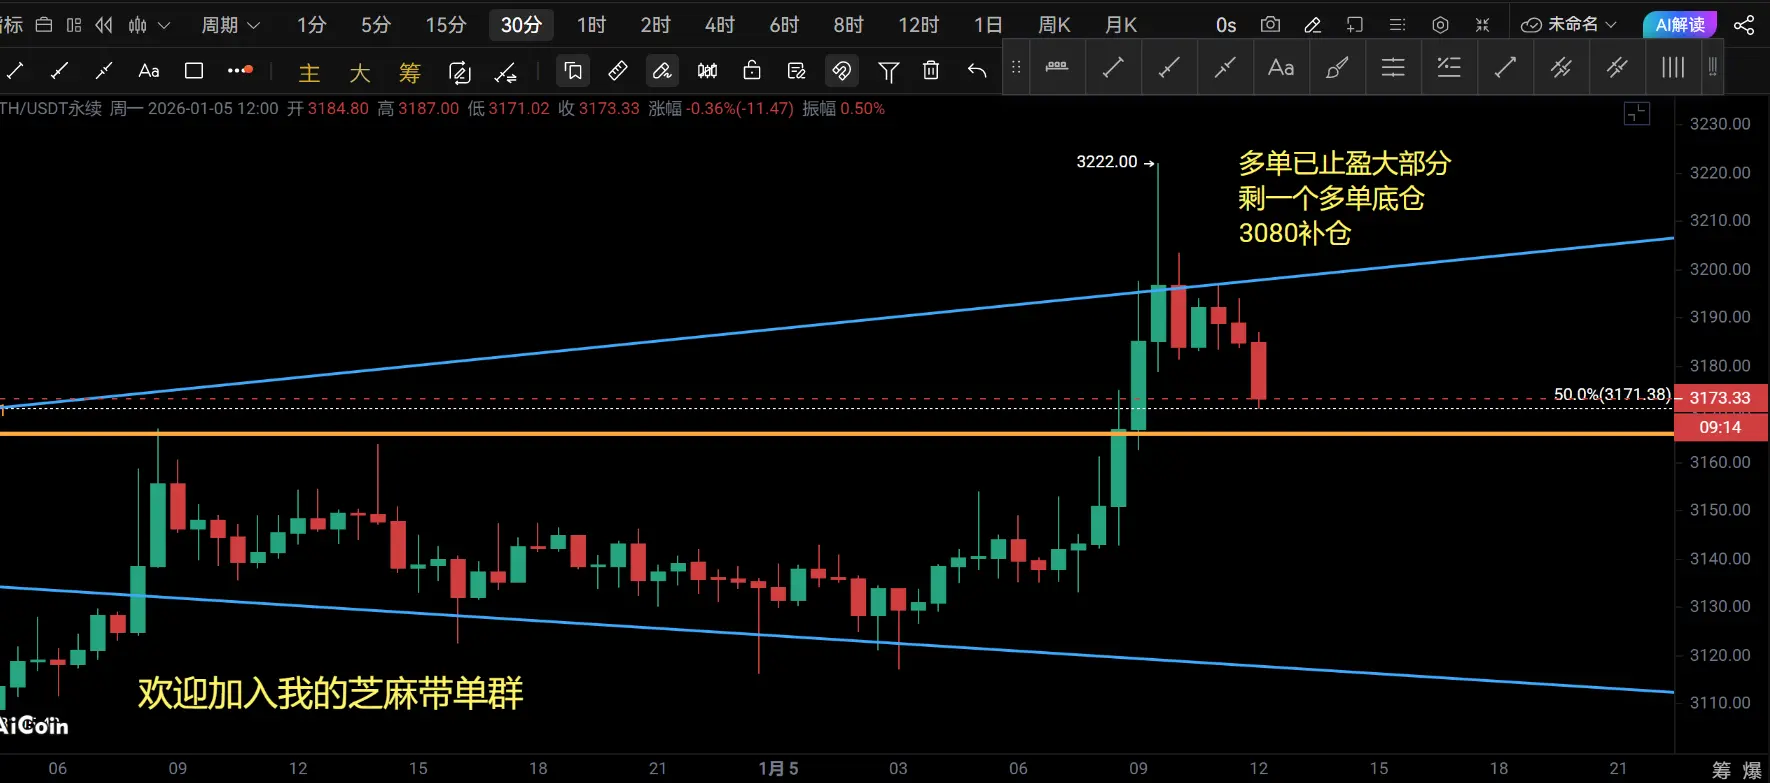Click the chart pane restore icon
The image size is (1770, 783).
point(1637,114)
